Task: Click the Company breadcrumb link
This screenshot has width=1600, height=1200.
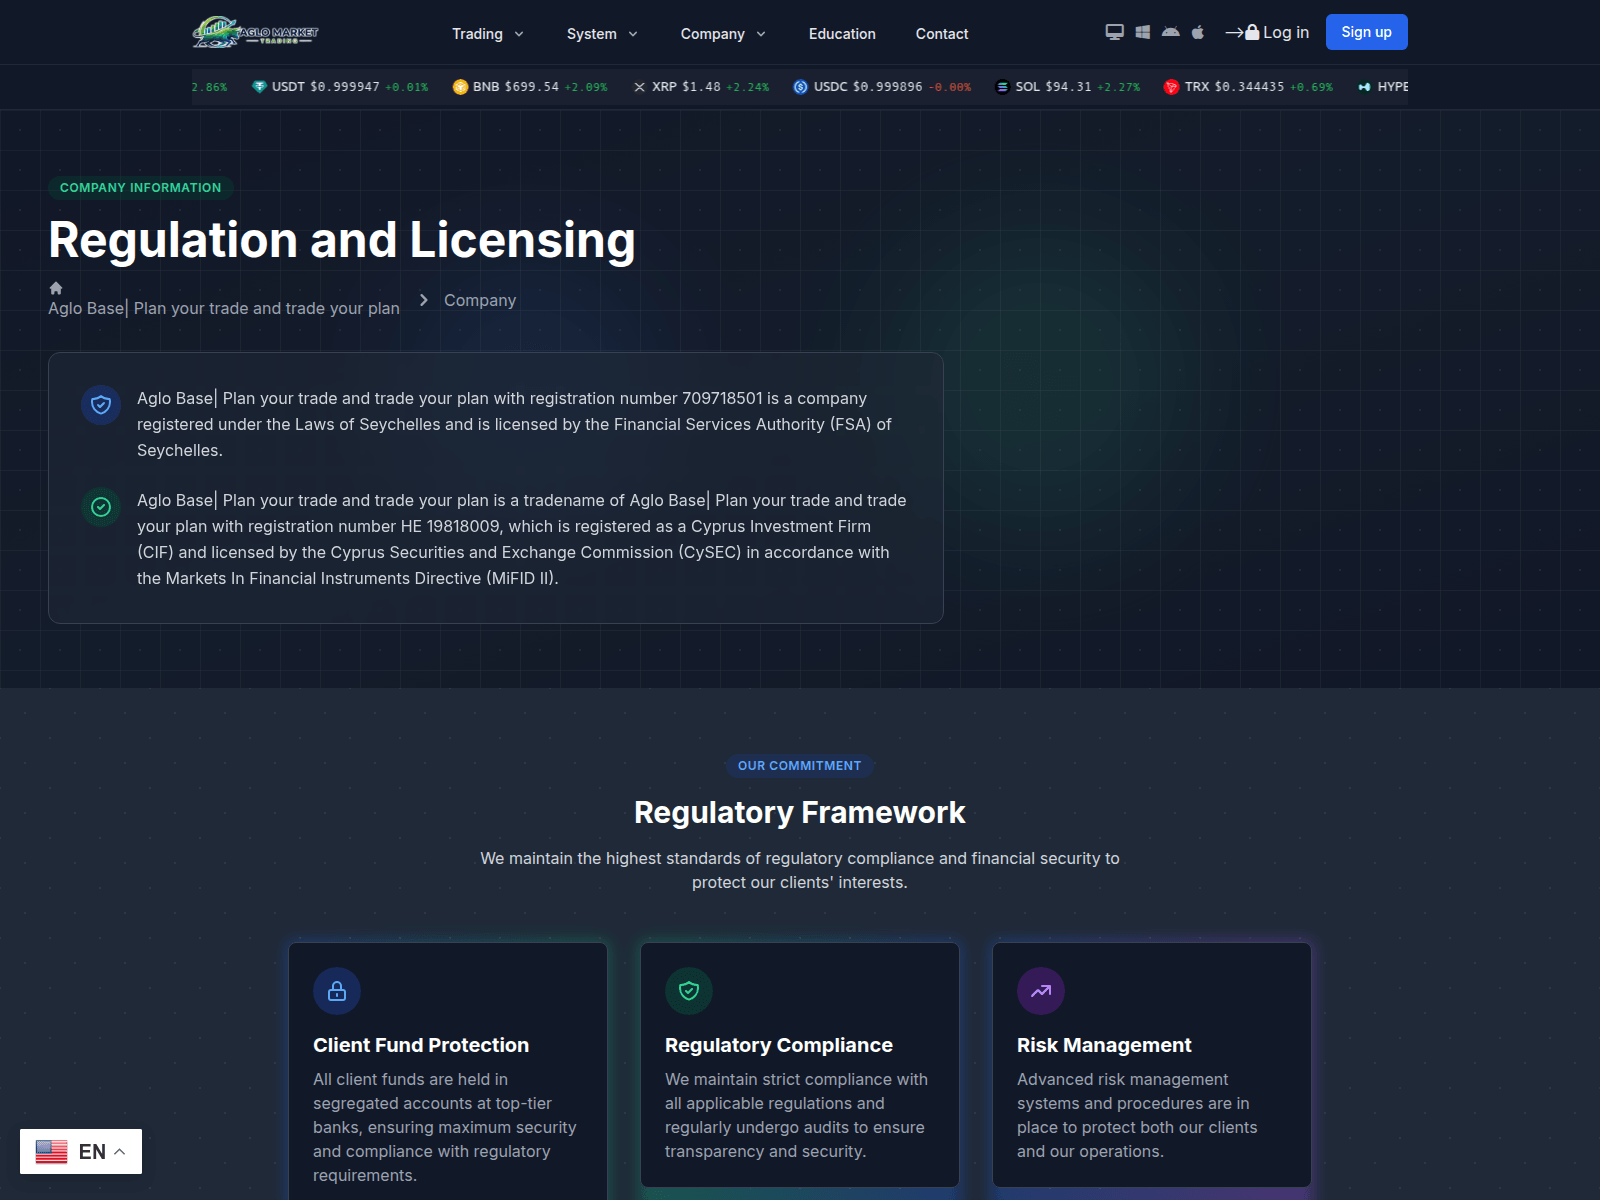Action: pyautogui.click(x=480, y=300)
